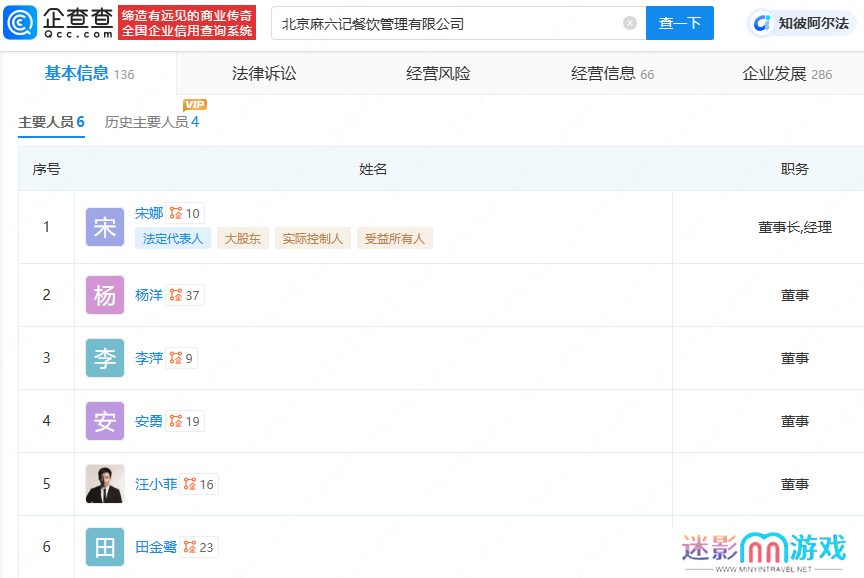The width and height of the screenshot is (864, 578).
Task: Open 宋娜 person link
Action: click(x=149, y=213)
